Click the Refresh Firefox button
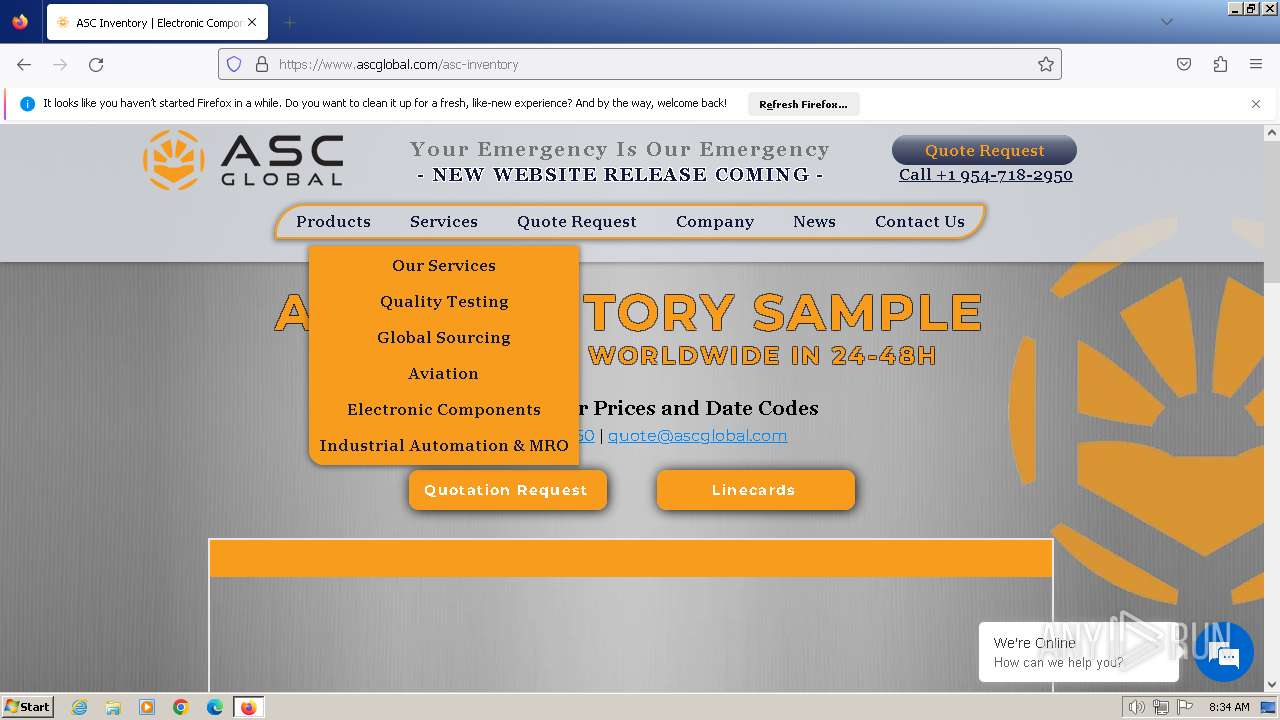The height and width of the screenshot is (720, 1280). 803,104
